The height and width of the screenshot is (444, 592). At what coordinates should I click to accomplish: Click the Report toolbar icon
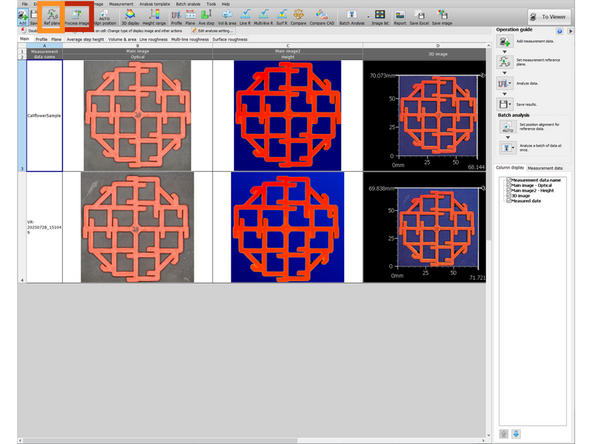click(400, 17)
